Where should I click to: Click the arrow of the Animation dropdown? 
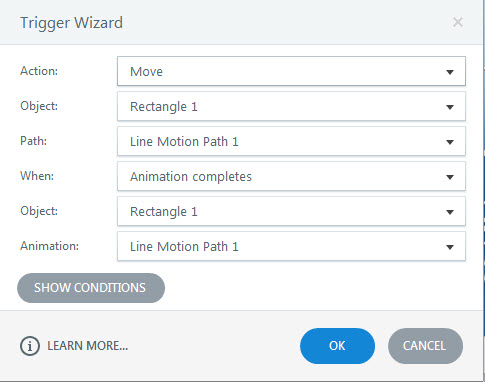pyautogui.click(x=450, y=247)
